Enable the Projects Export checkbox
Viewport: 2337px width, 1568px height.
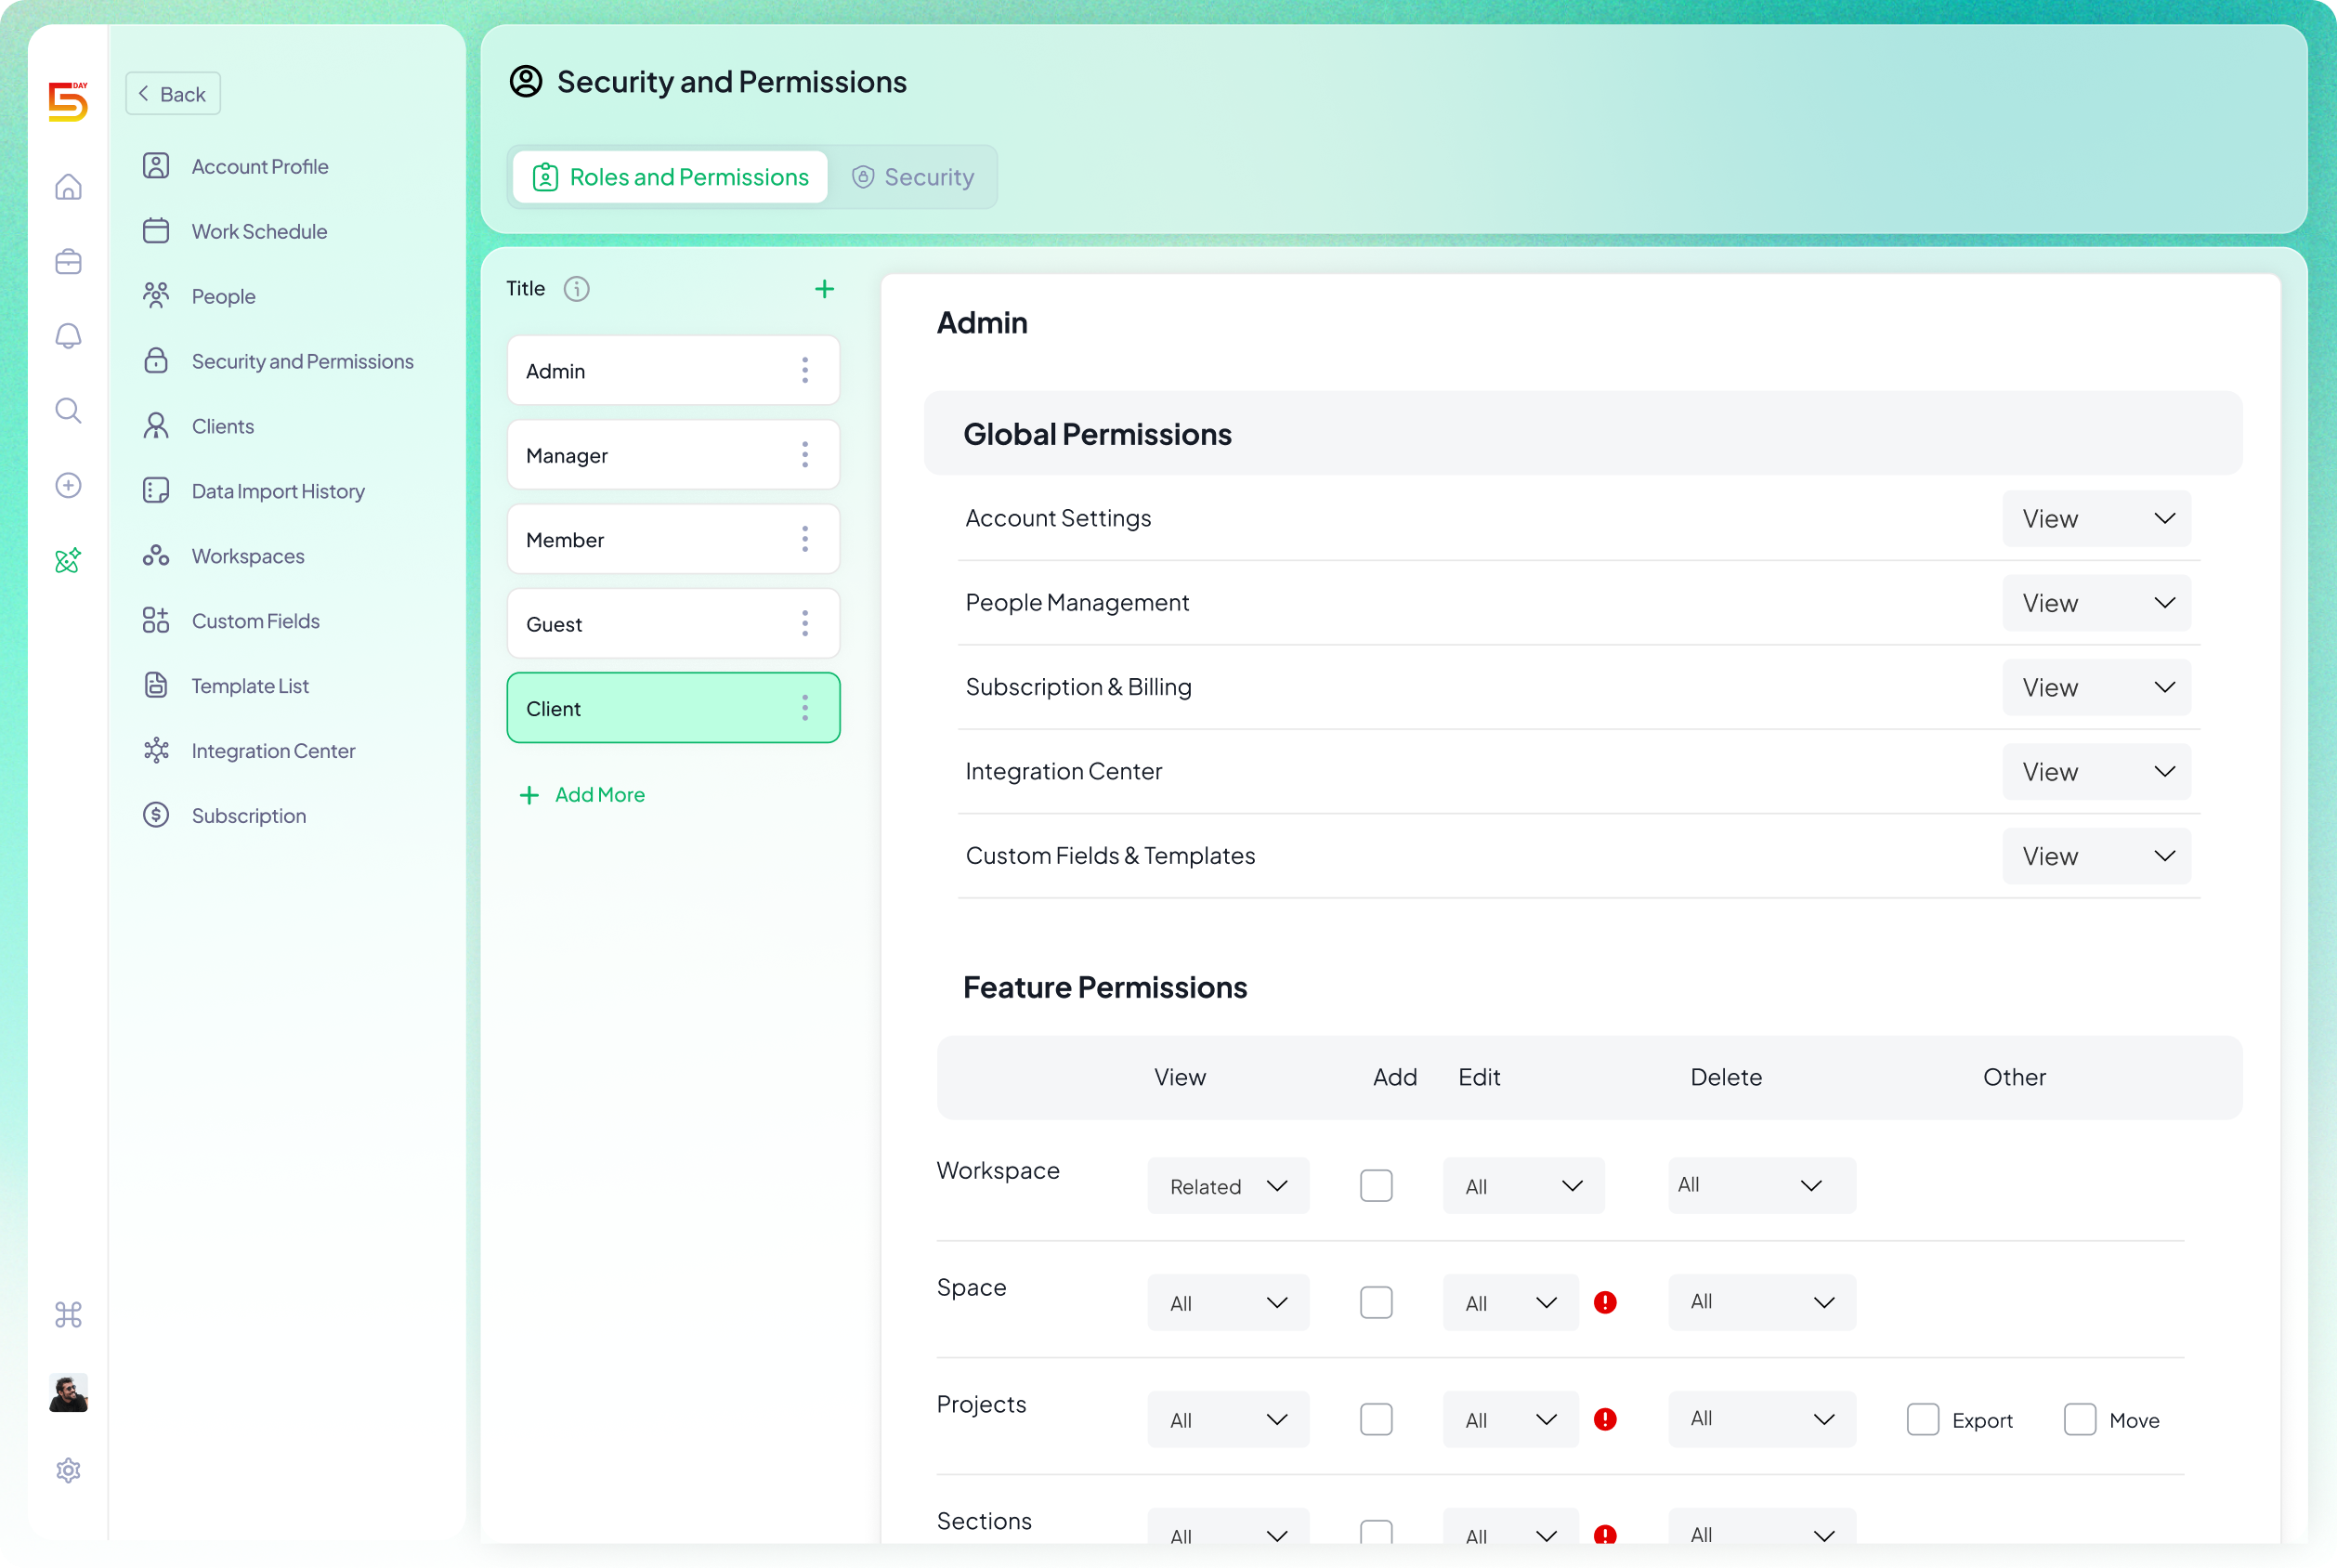[1922, 1419]
